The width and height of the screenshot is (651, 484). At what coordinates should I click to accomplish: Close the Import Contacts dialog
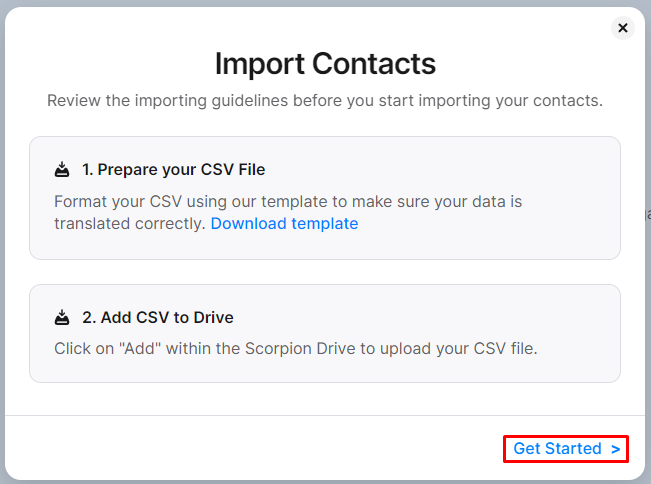coord(622,28)
